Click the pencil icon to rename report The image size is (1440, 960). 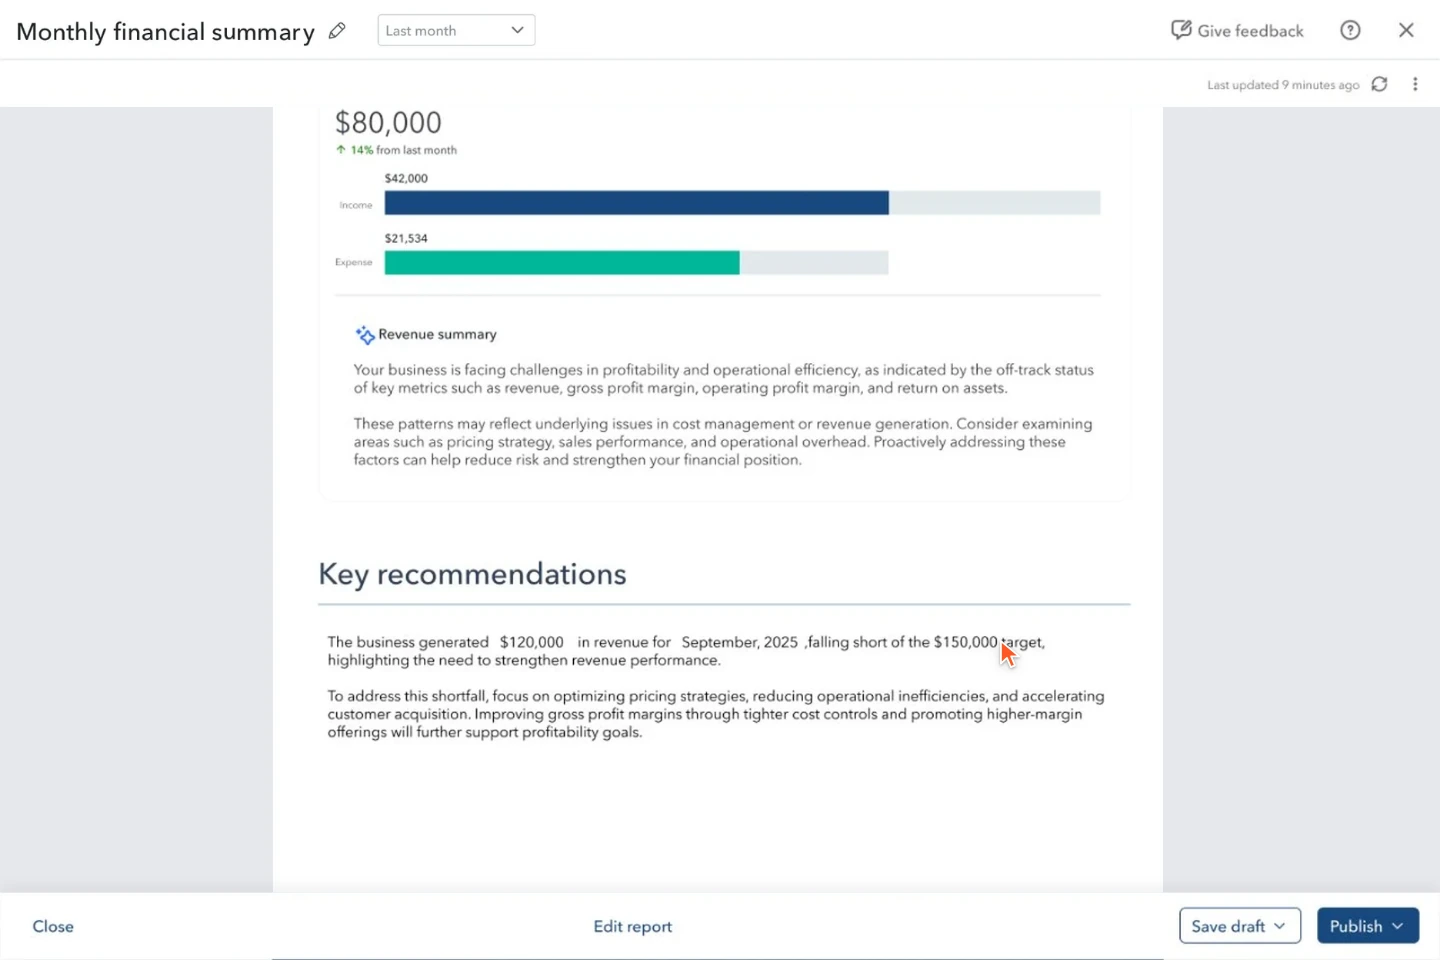pos(337,31)
